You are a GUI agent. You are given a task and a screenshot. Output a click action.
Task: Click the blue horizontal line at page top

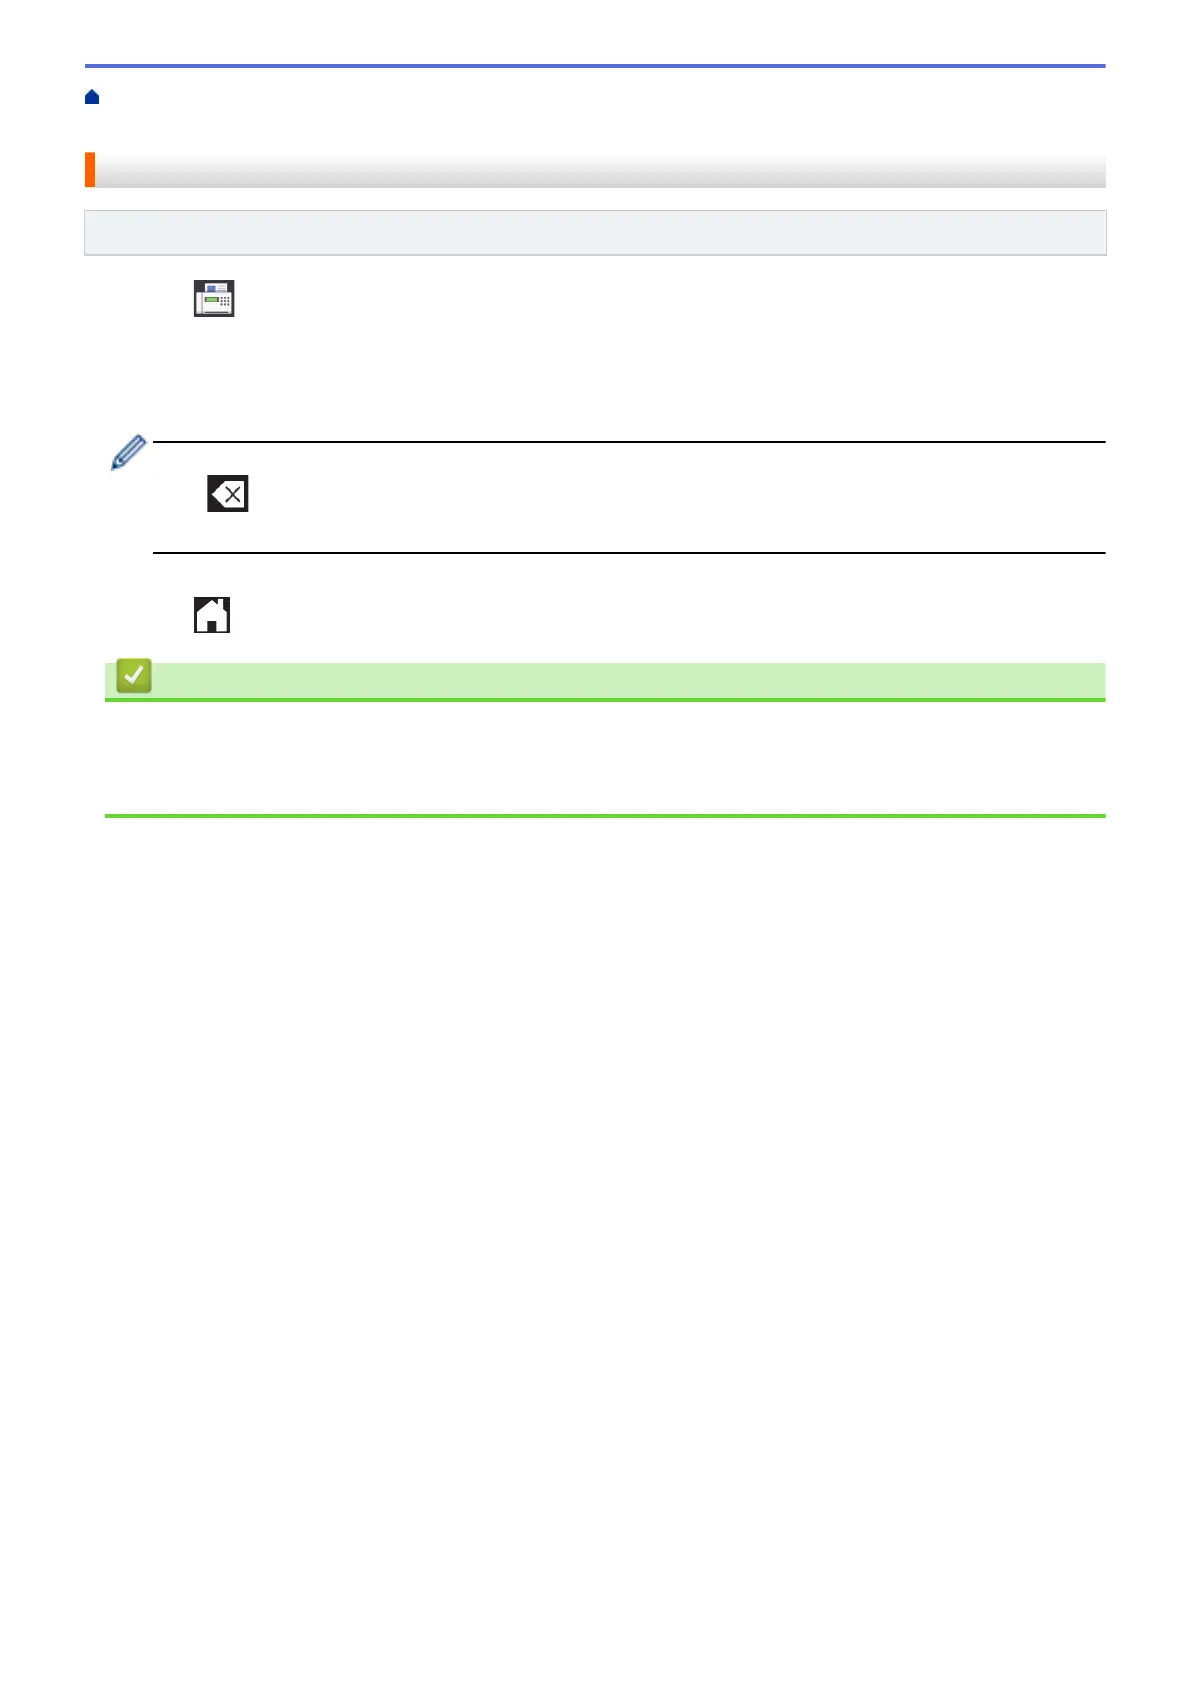click(595, 66)
